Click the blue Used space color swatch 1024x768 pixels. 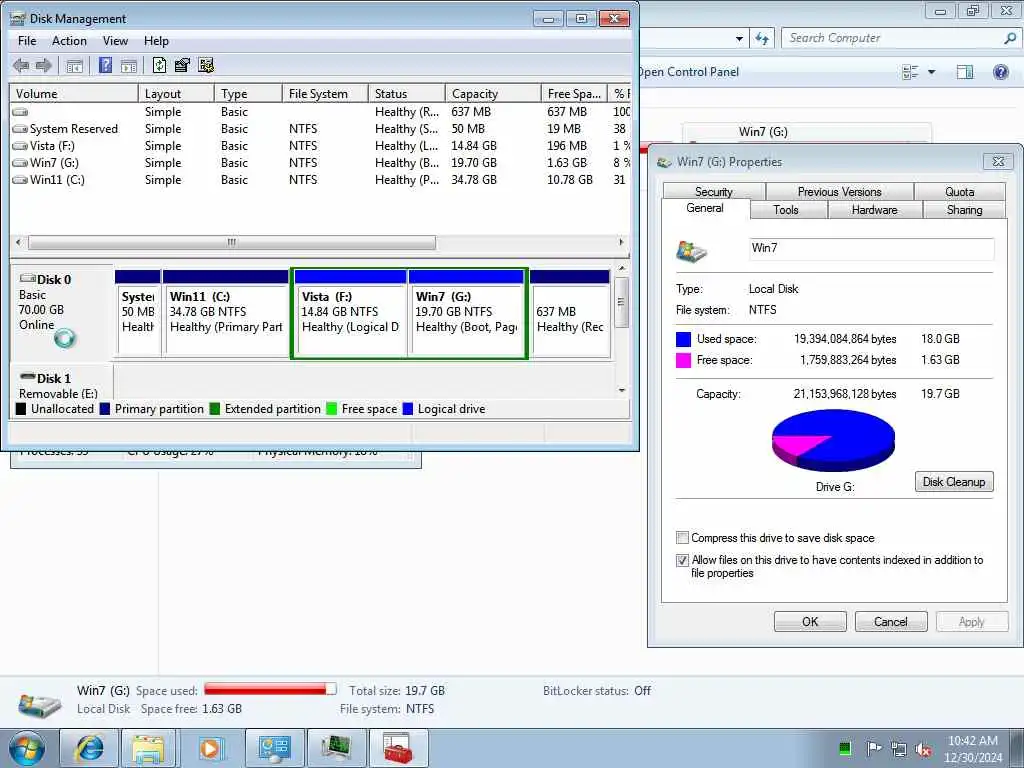pos(683,339)
